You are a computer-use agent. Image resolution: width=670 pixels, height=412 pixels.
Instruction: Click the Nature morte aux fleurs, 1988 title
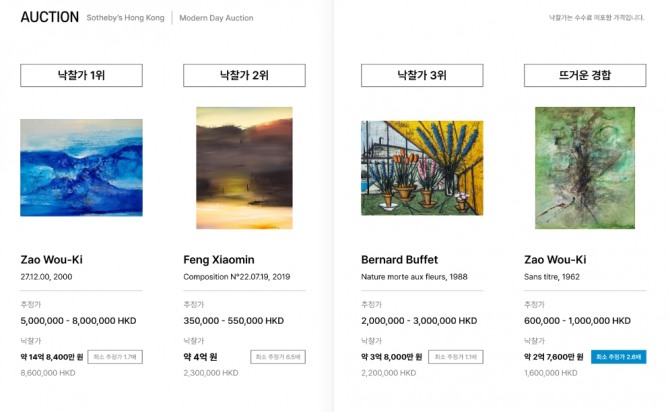(x=414, y=277)
